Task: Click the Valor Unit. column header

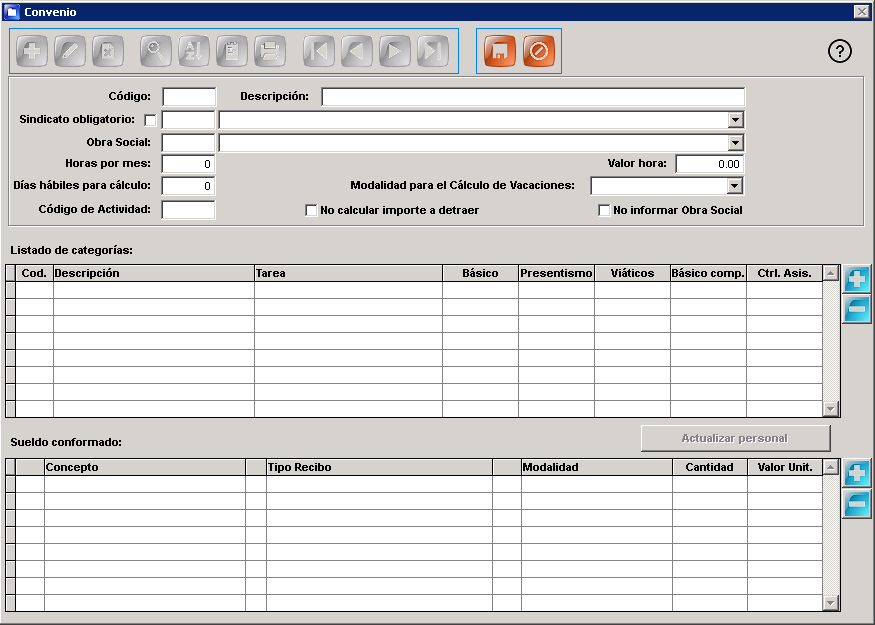Action: coord(785,468)
